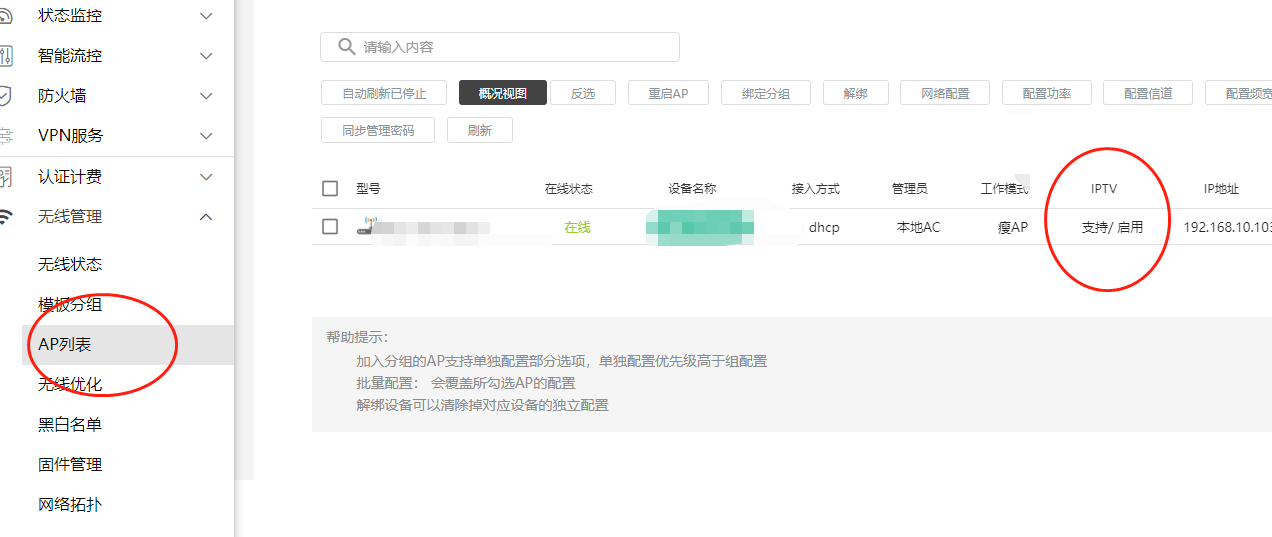Click the AP device icon in the table row

(366, 227)
